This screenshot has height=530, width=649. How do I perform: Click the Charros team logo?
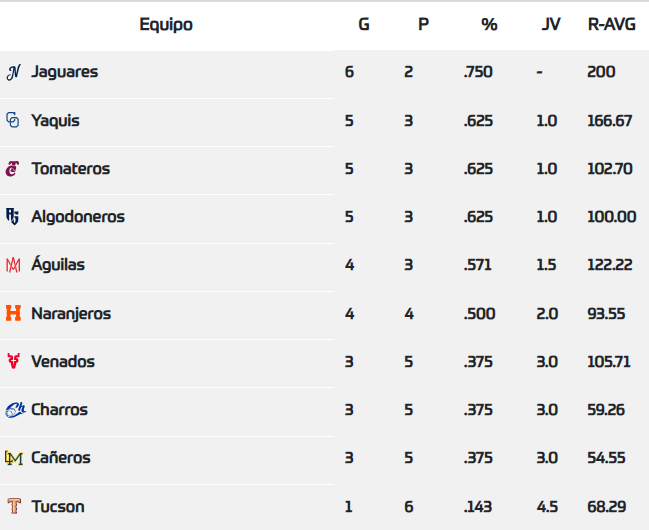click(x=14, y=409)
